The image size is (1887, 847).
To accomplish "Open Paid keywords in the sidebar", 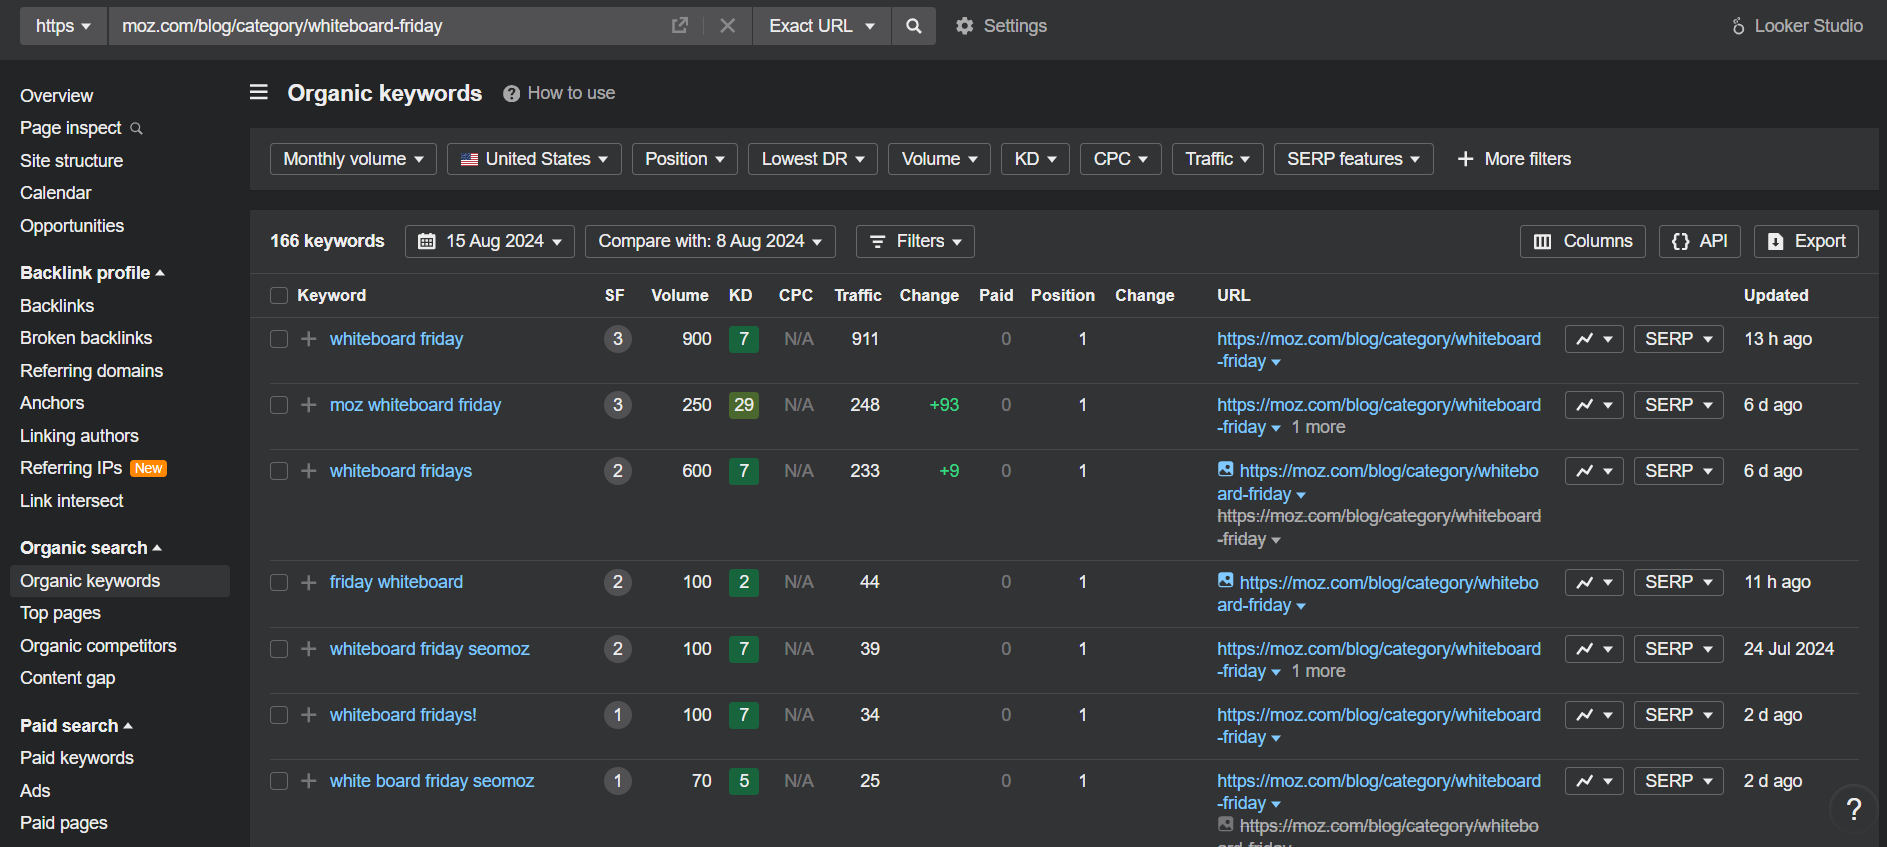I will (x=77, y=758).
